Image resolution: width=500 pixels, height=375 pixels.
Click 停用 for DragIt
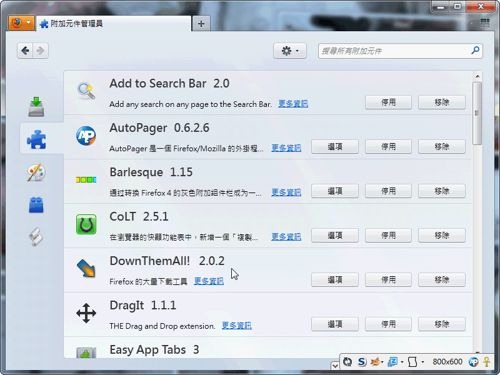(388, 324)
